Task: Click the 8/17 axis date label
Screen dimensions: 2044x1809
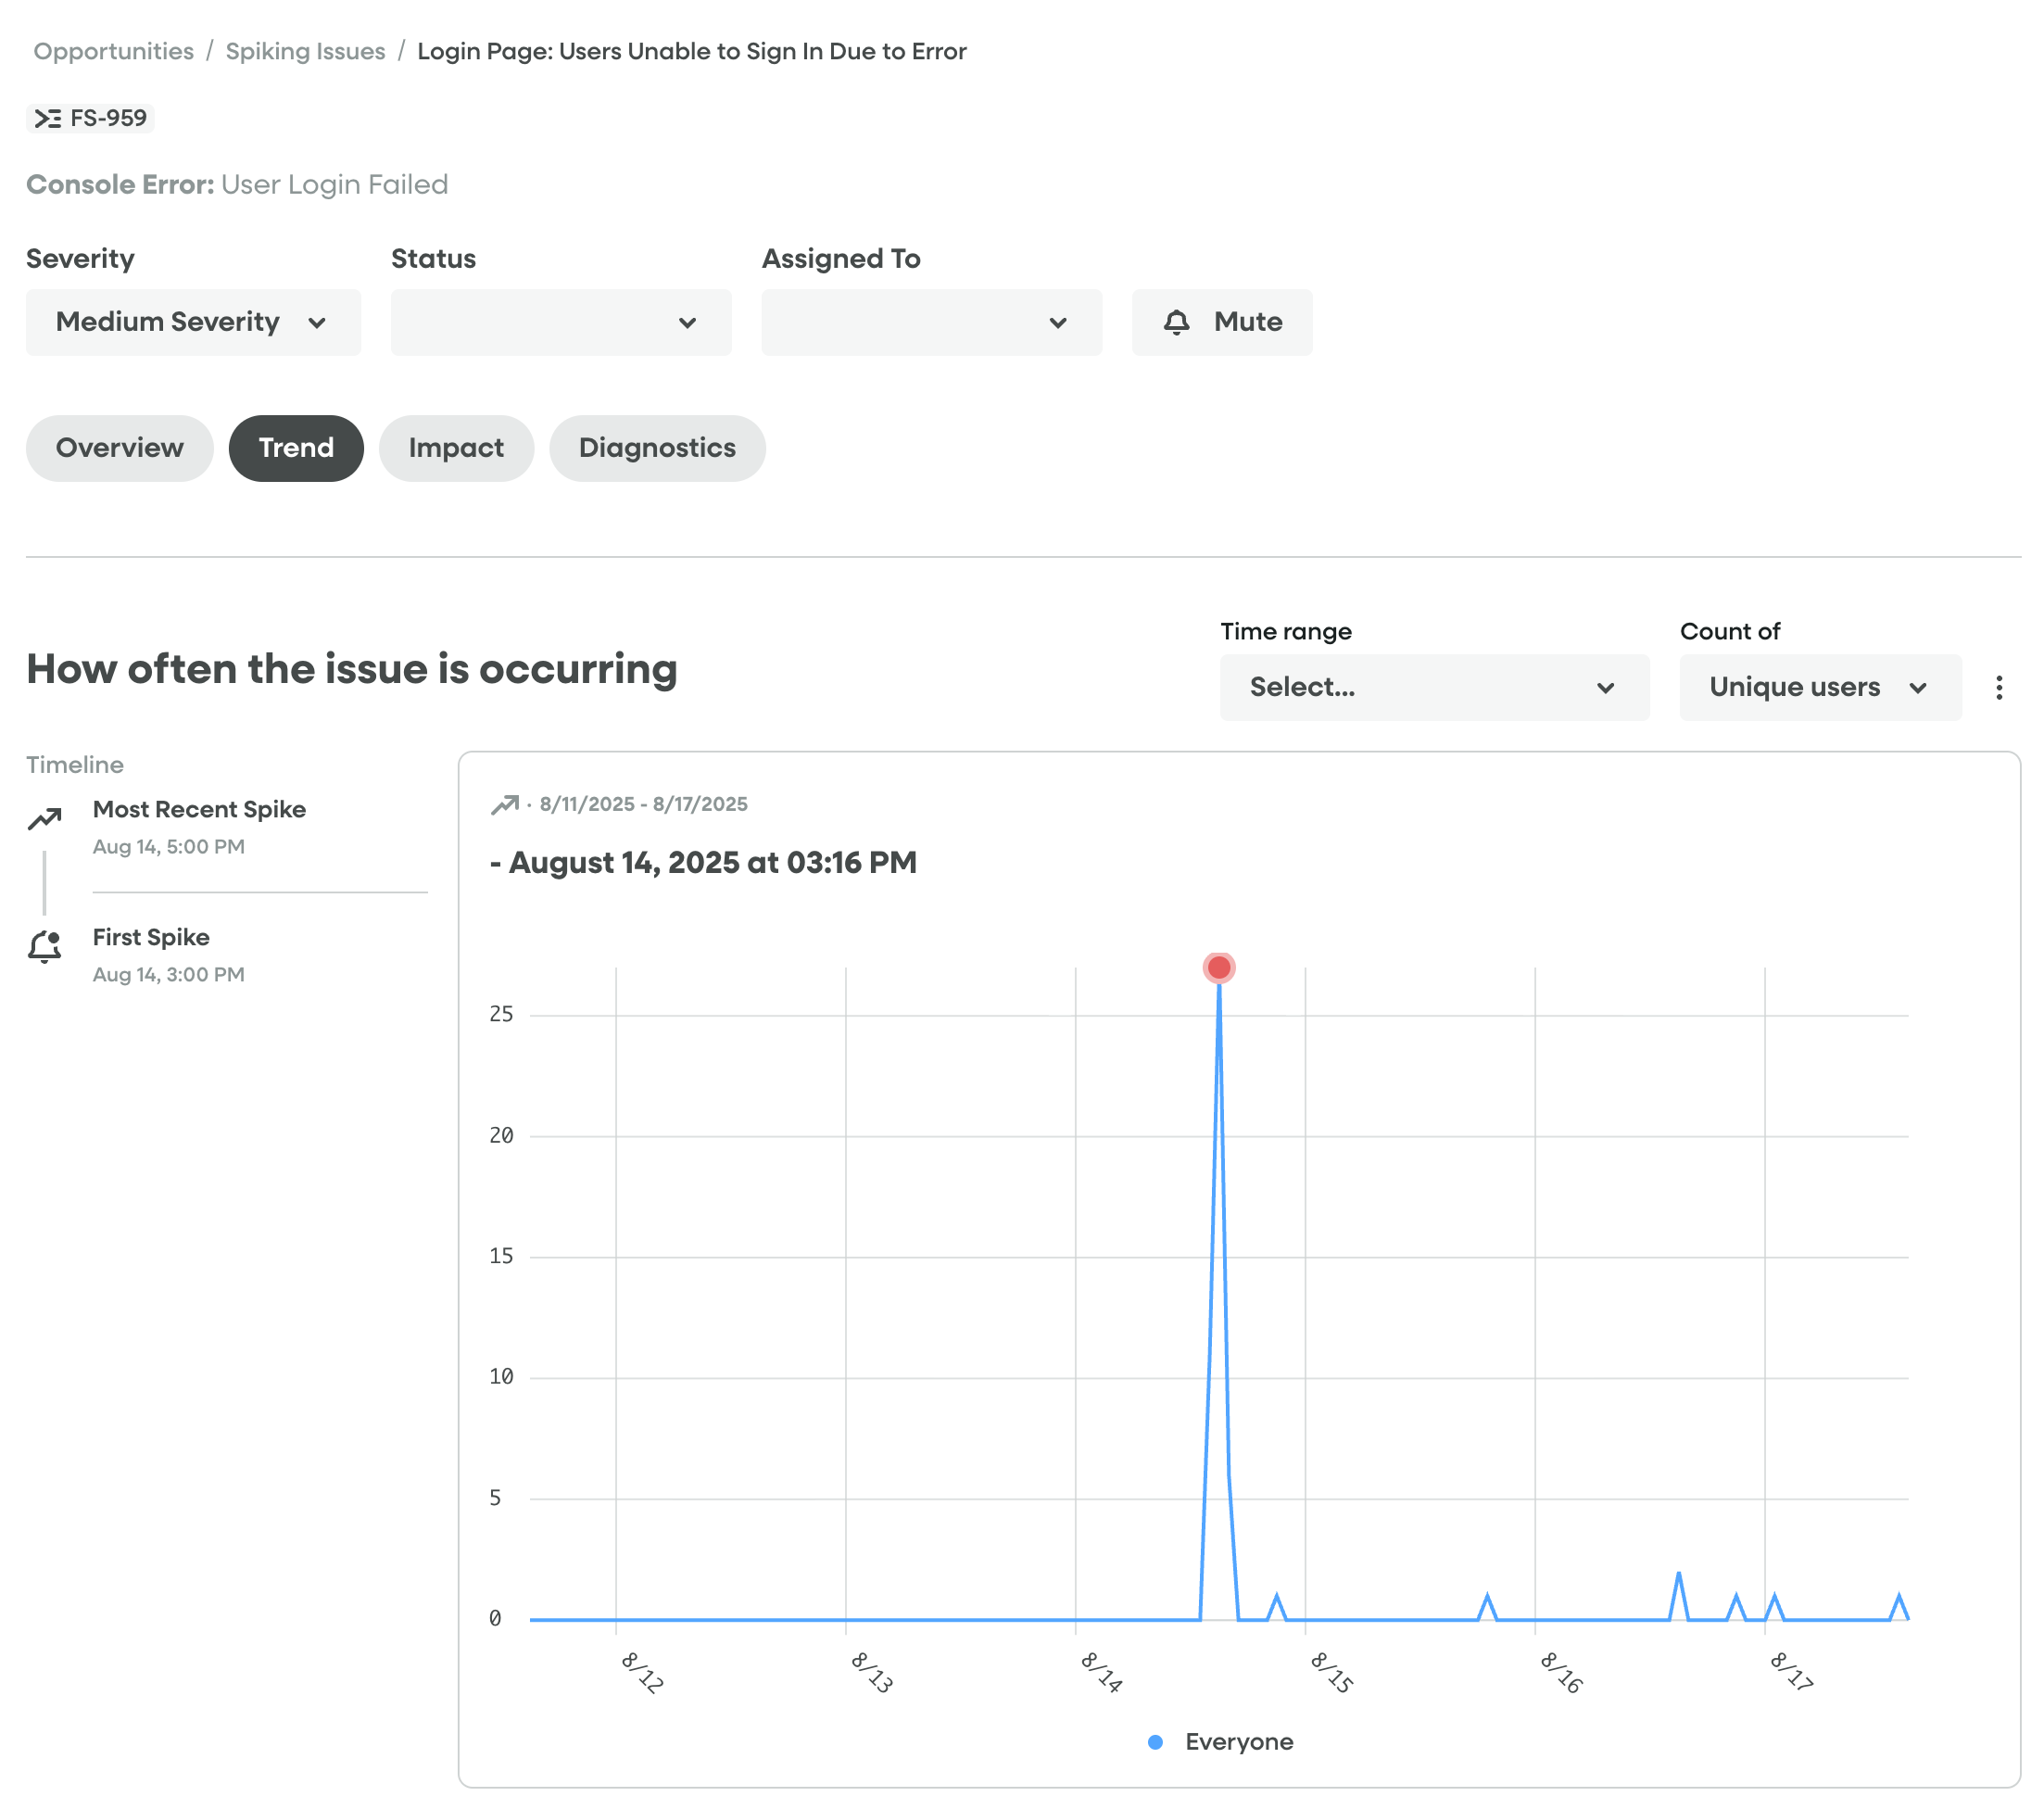Action: click(x=1791, y=1672)
